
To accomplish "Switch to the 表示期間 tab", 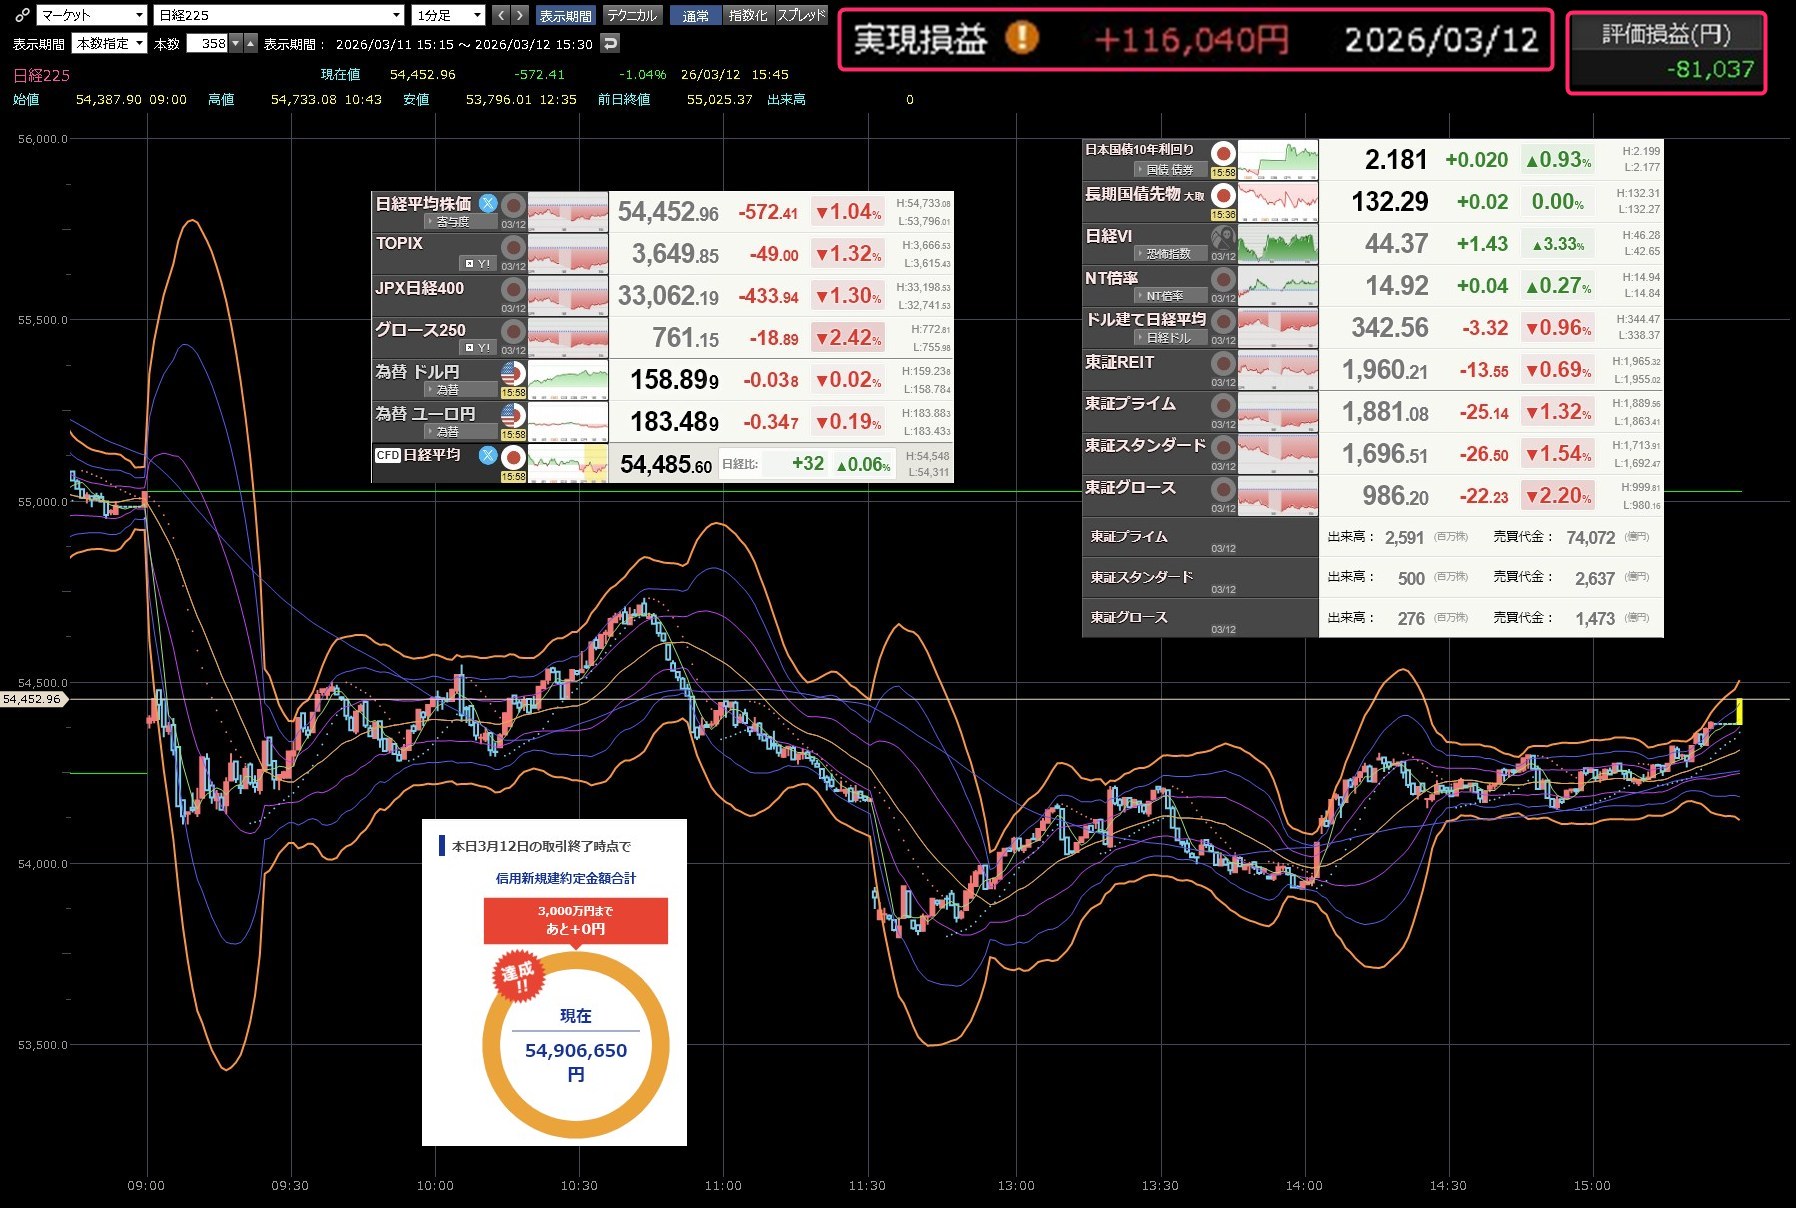I will tap(566, 15).
